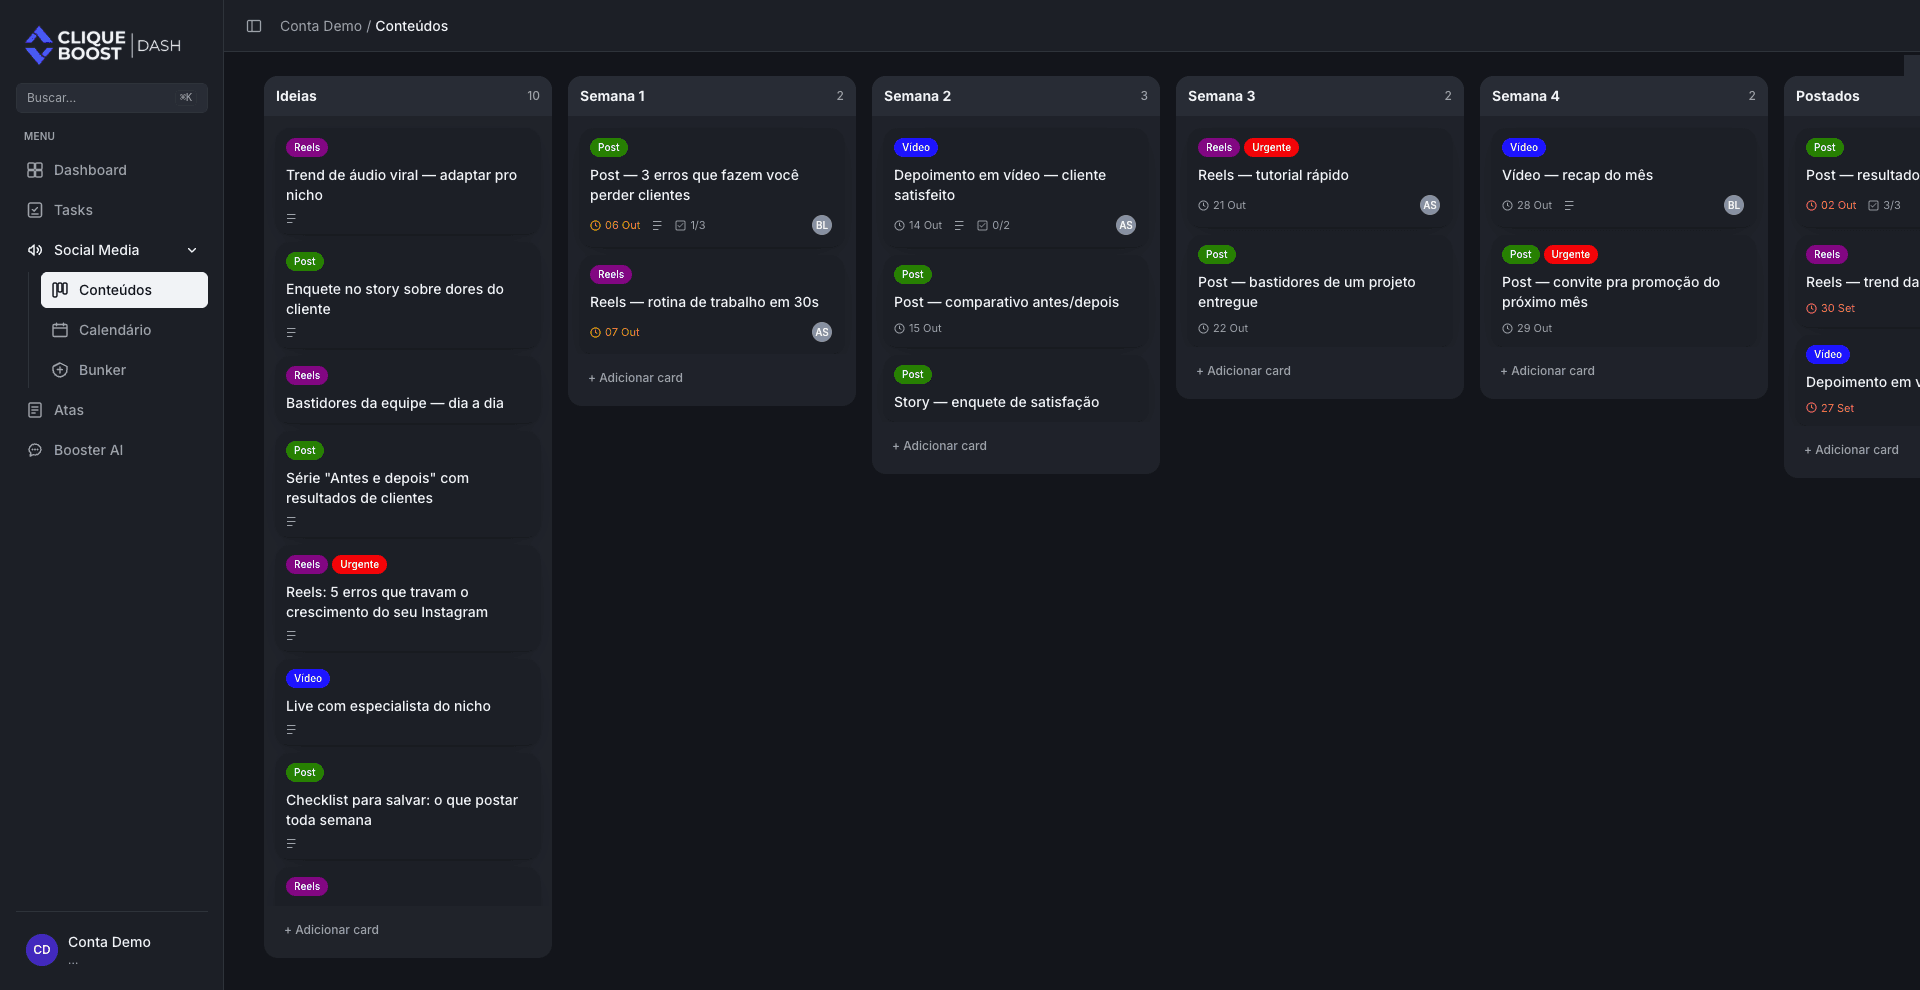Click the description icon on Trend de áudio card
This screenshot has width=1920, height=990.
(x=292, y=218)
